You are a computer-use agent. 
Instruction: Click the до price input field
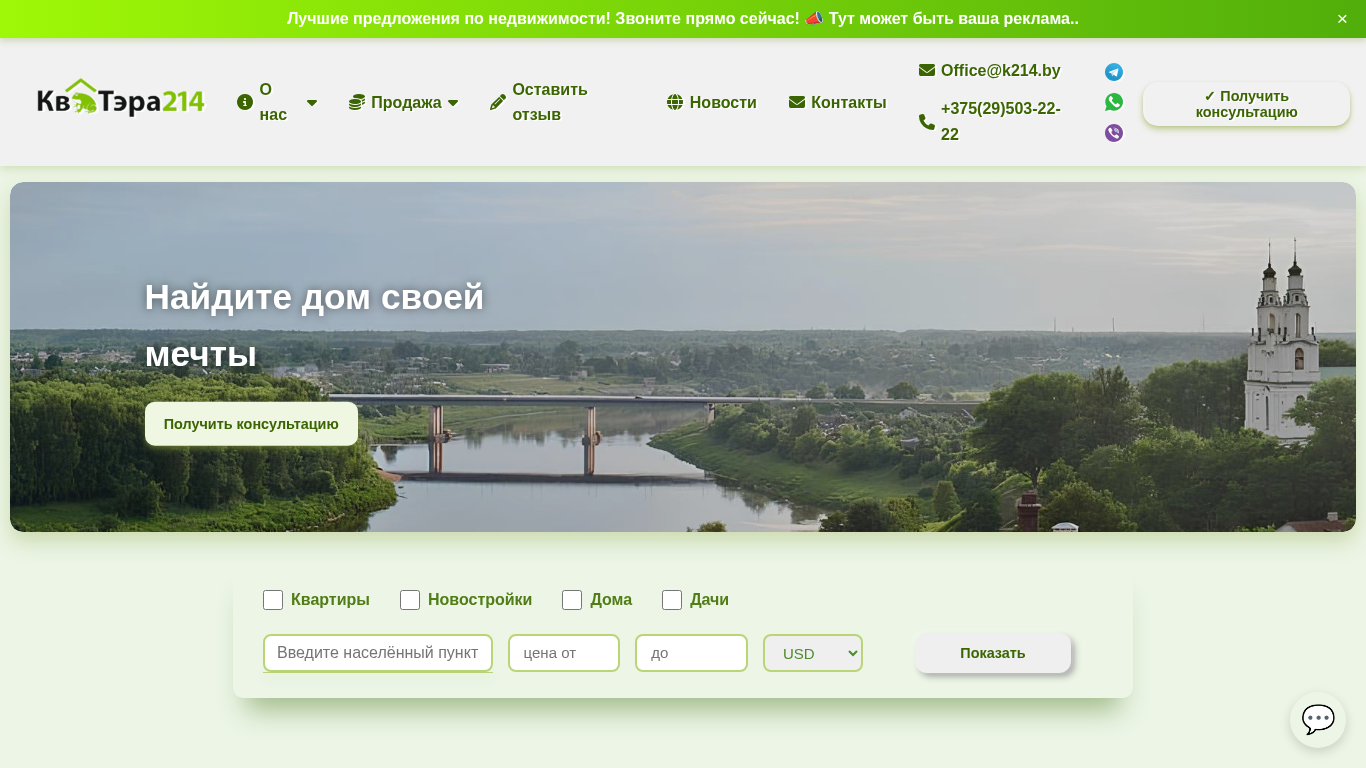691,653
